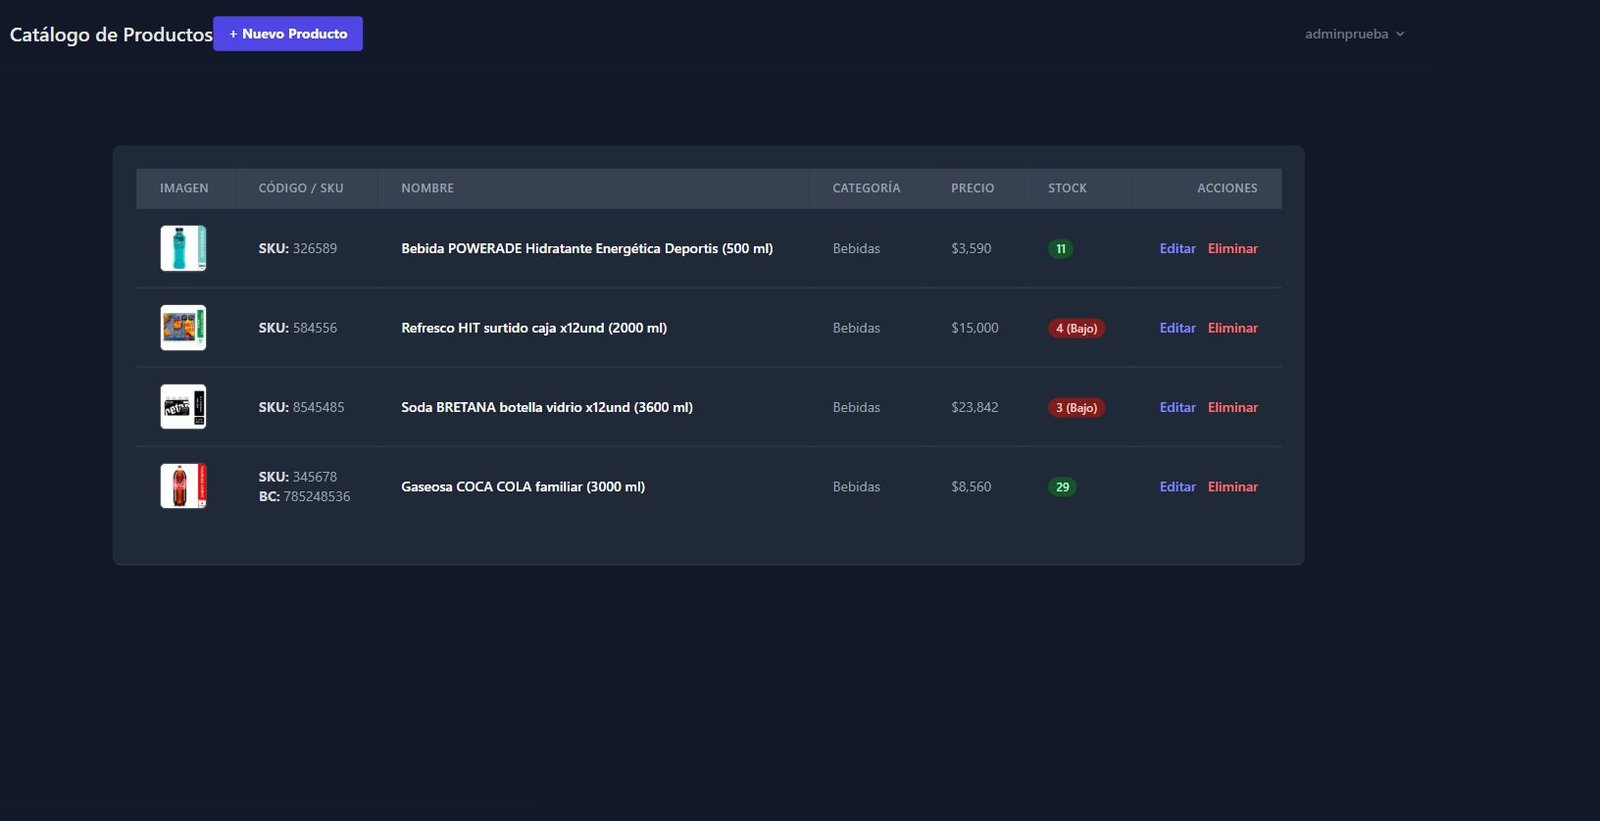The width and height of the screenshot is (1600, 821).
Task: Select the Refresco HIT surtido caja name
Action: tap(534, 328)
